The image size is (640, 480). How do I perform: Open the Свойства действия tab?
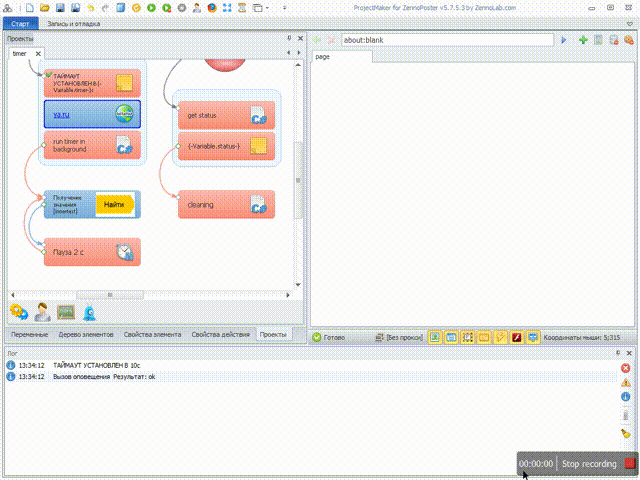click(220, 334)
